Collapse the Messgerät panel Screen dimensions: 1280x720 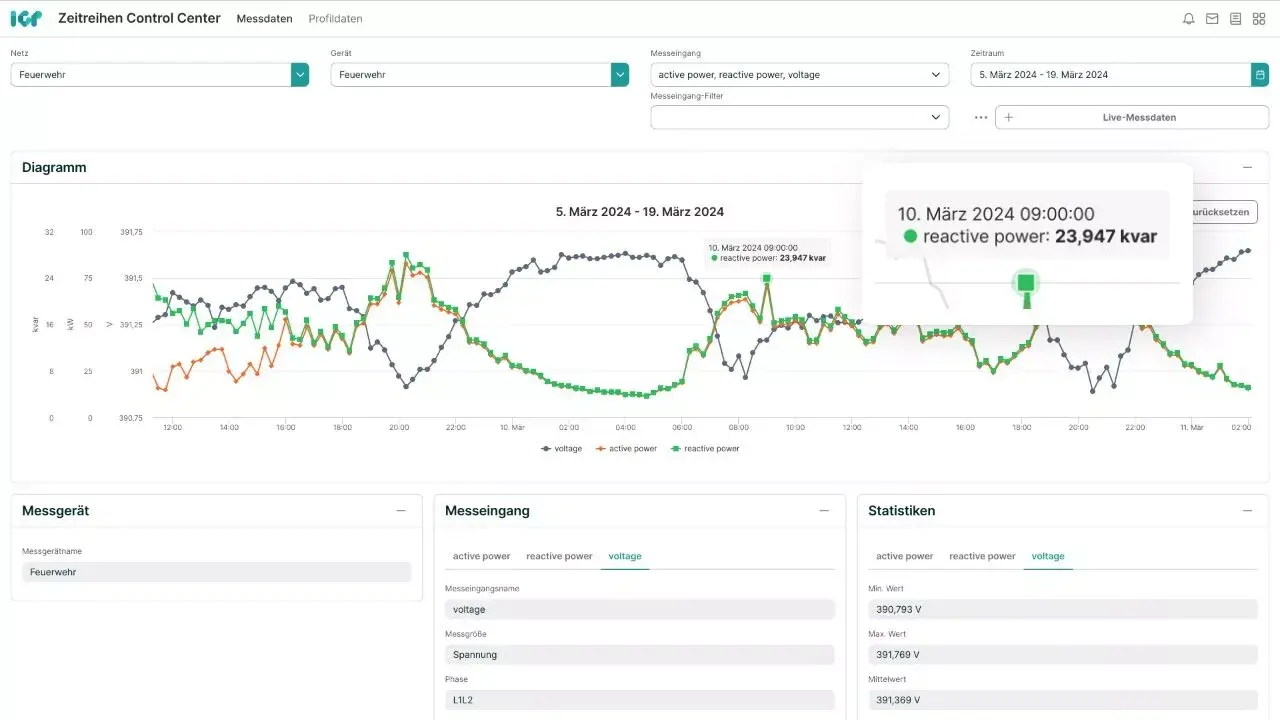click(401, 511)
